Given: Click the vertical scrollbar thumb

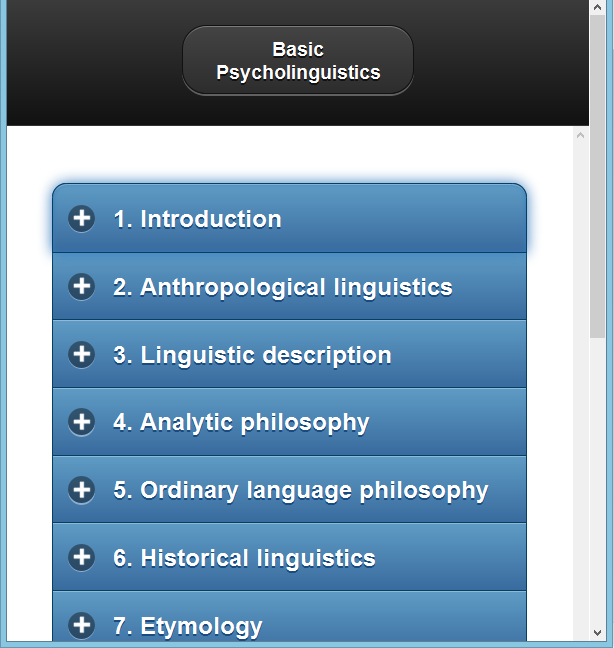Looking at the screenshot, I should 597,230.
